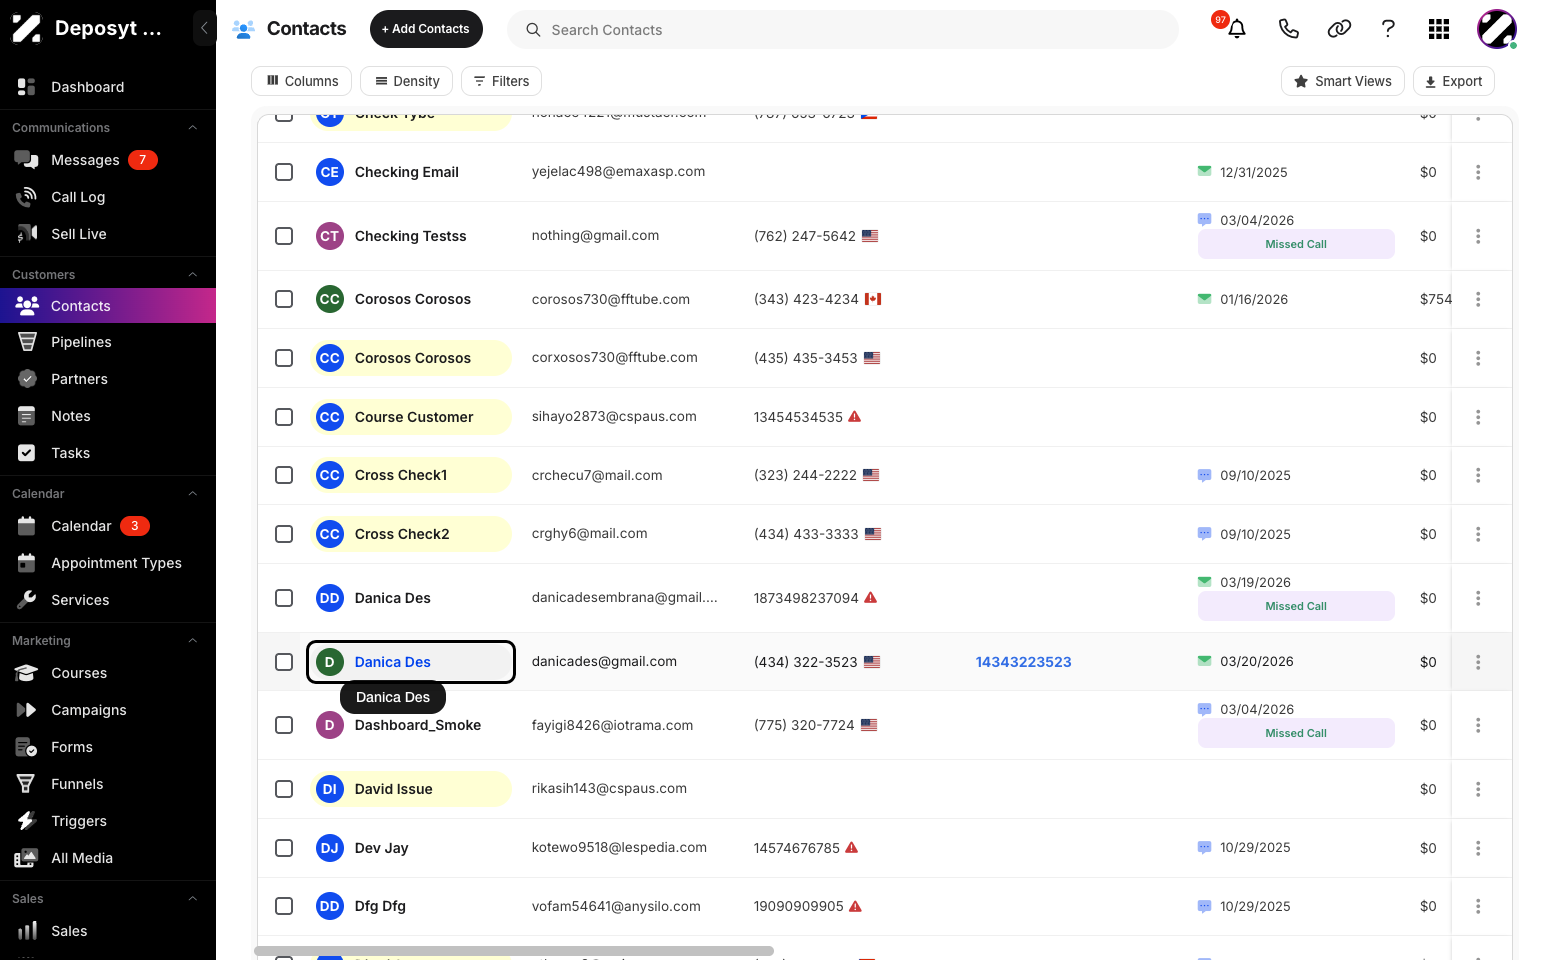Click the US flag icon for Dashboard_Smoke phone
Viewport: 1541px width, 960px height.
pos(869,725)
